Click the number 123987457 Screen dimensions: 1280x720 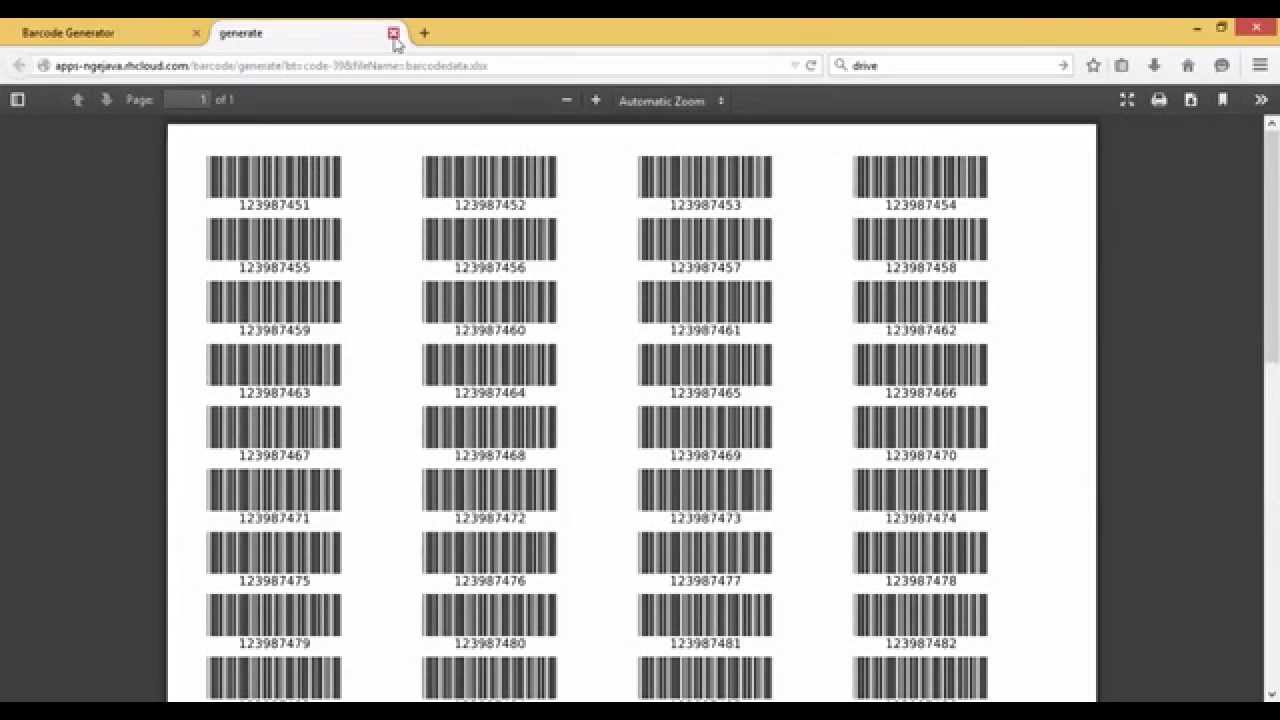(x=705, y=267)
